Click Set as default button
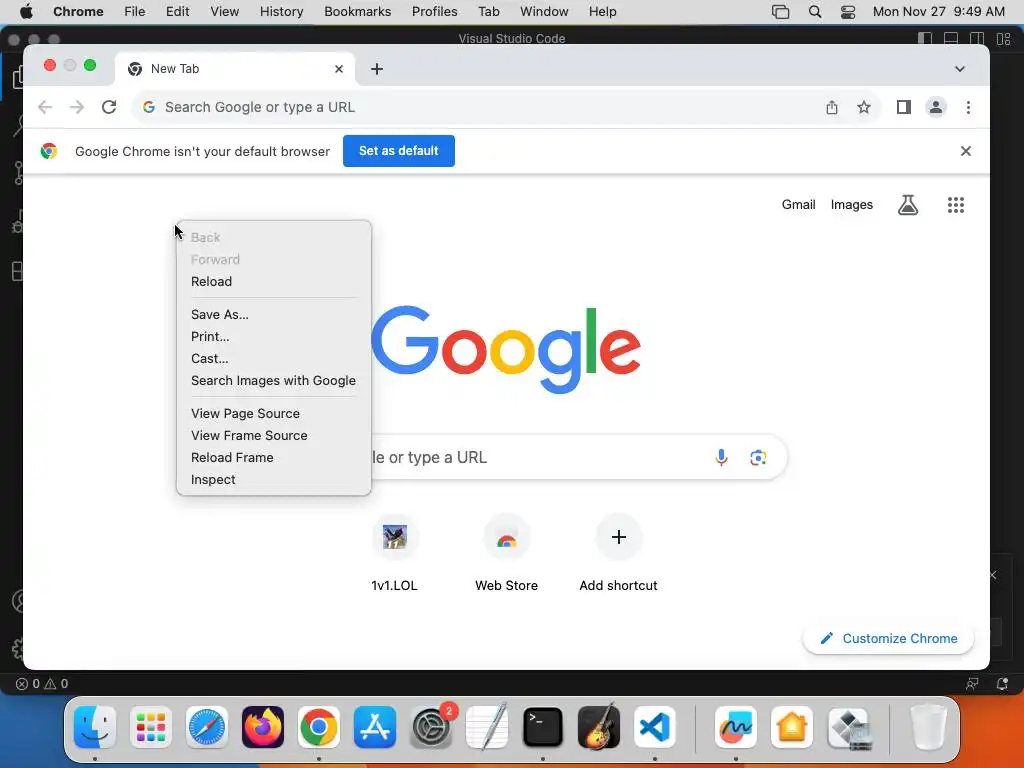 (x=398, y=151)
